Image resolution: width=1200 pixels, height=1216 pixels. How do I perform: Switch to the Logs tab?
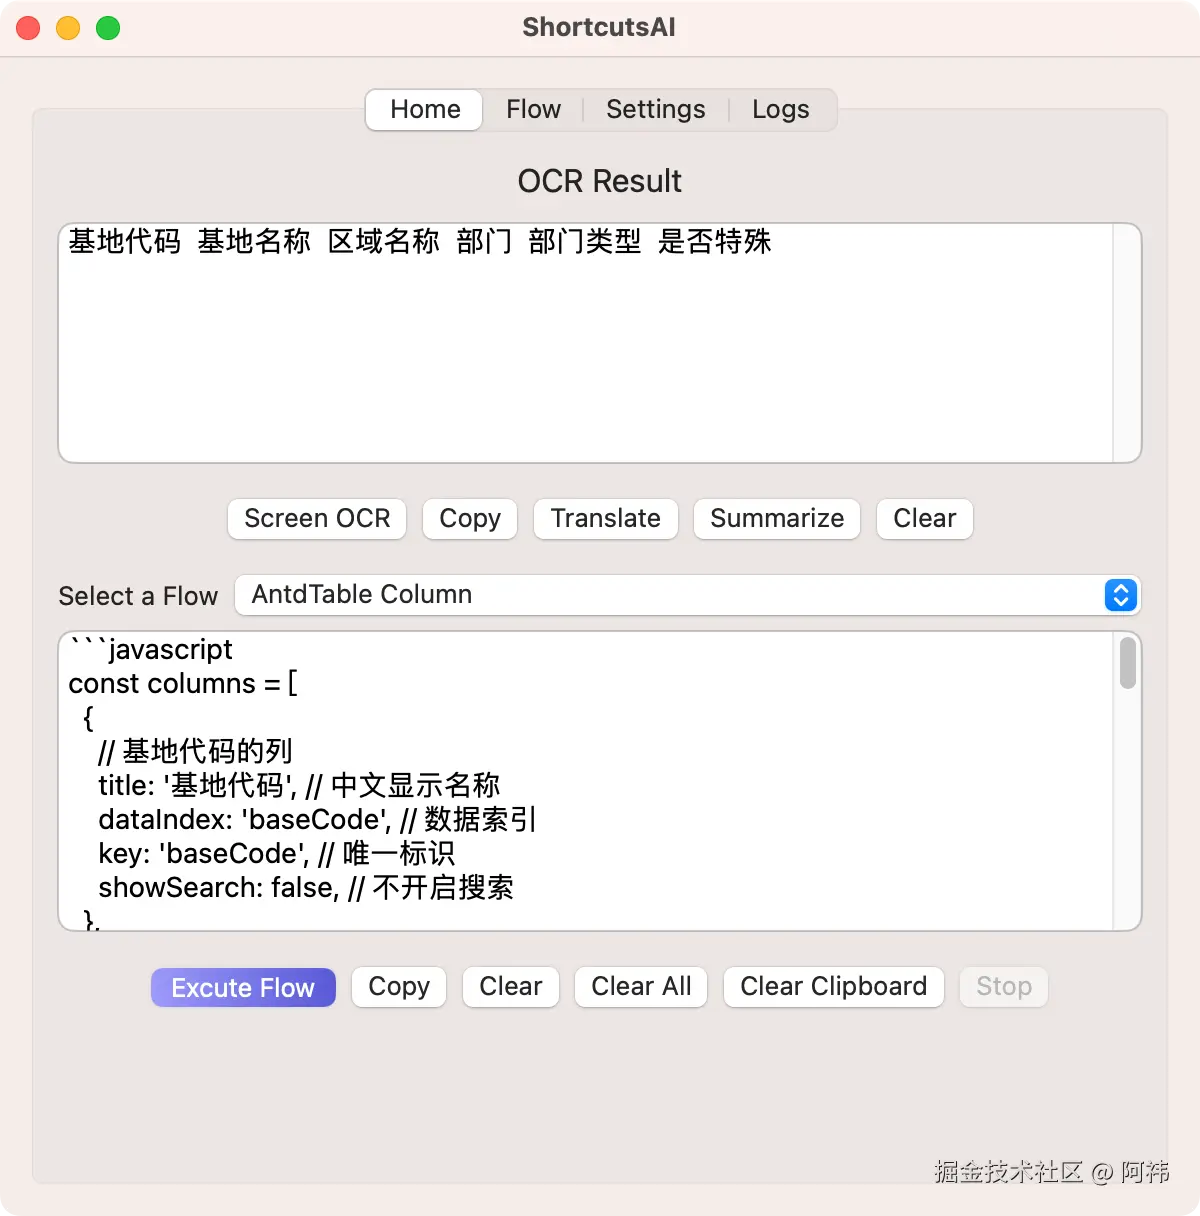[x=781, y=109]
